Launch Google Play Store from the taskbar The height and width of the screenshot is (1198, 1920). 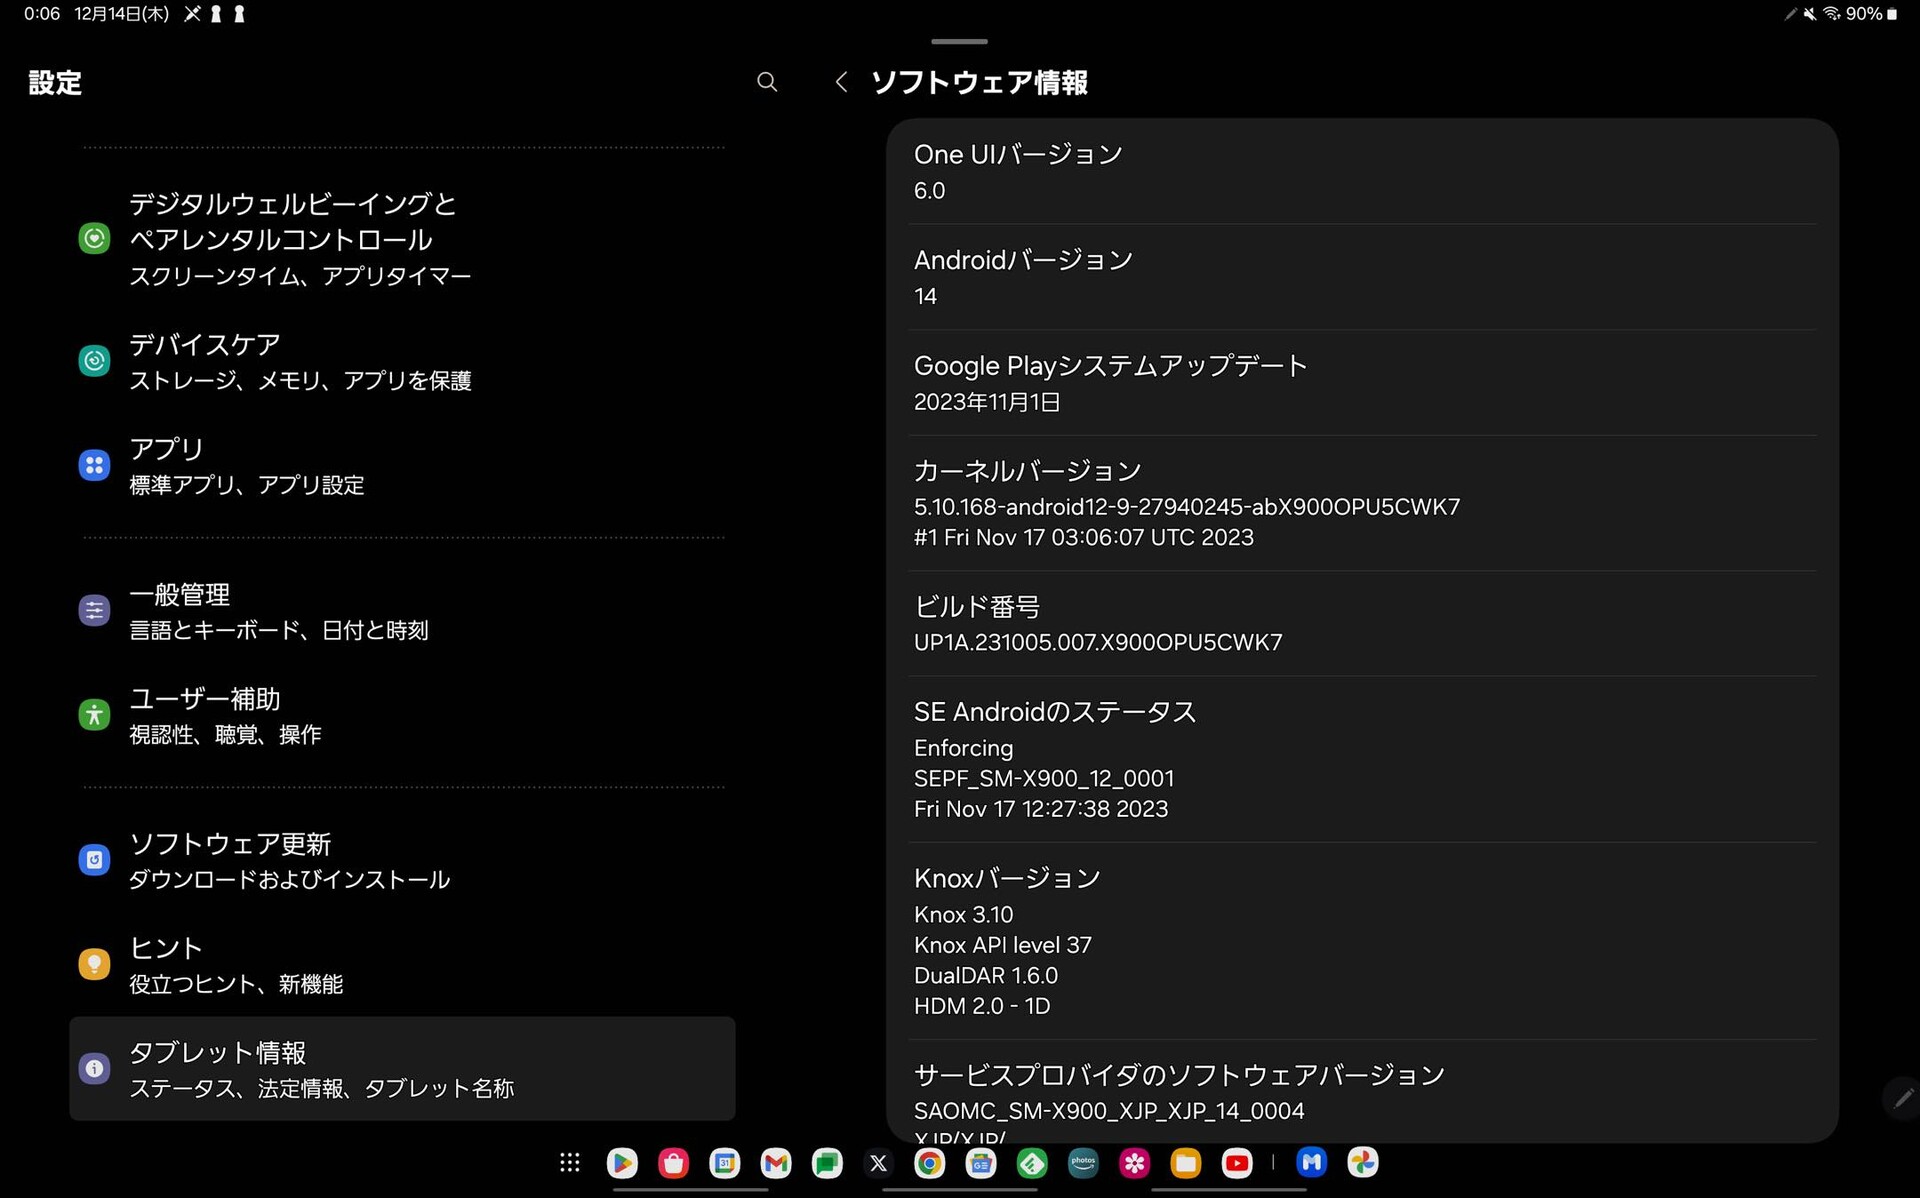622,1162
